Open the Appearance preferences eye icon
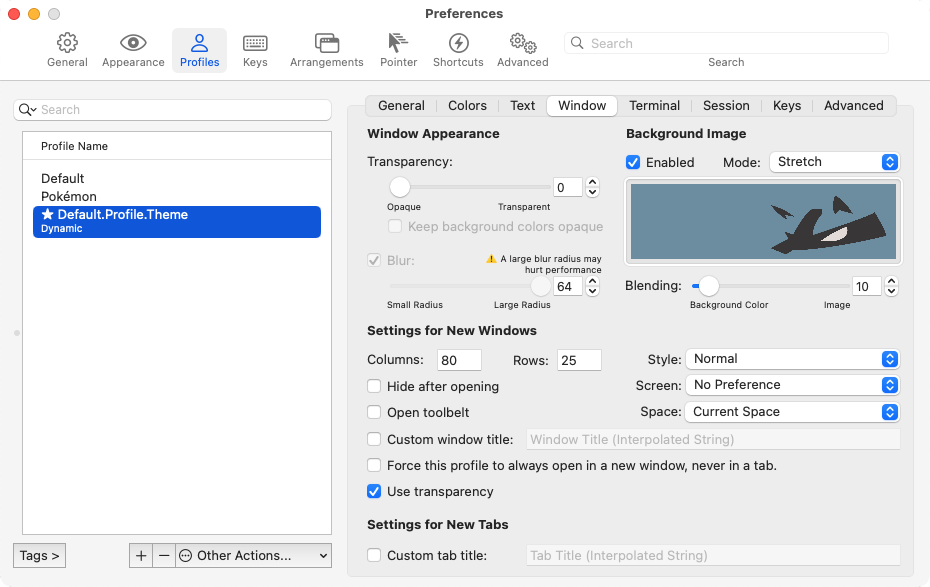 pos(133,44)
